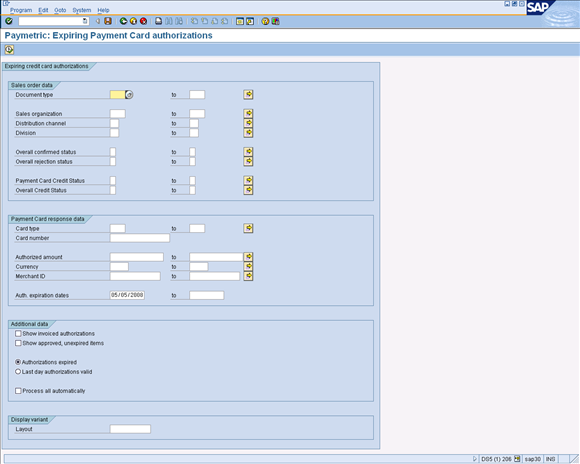Click the Card number input field
This screenshot has height=464, width=580.
(x=140, y=238)
